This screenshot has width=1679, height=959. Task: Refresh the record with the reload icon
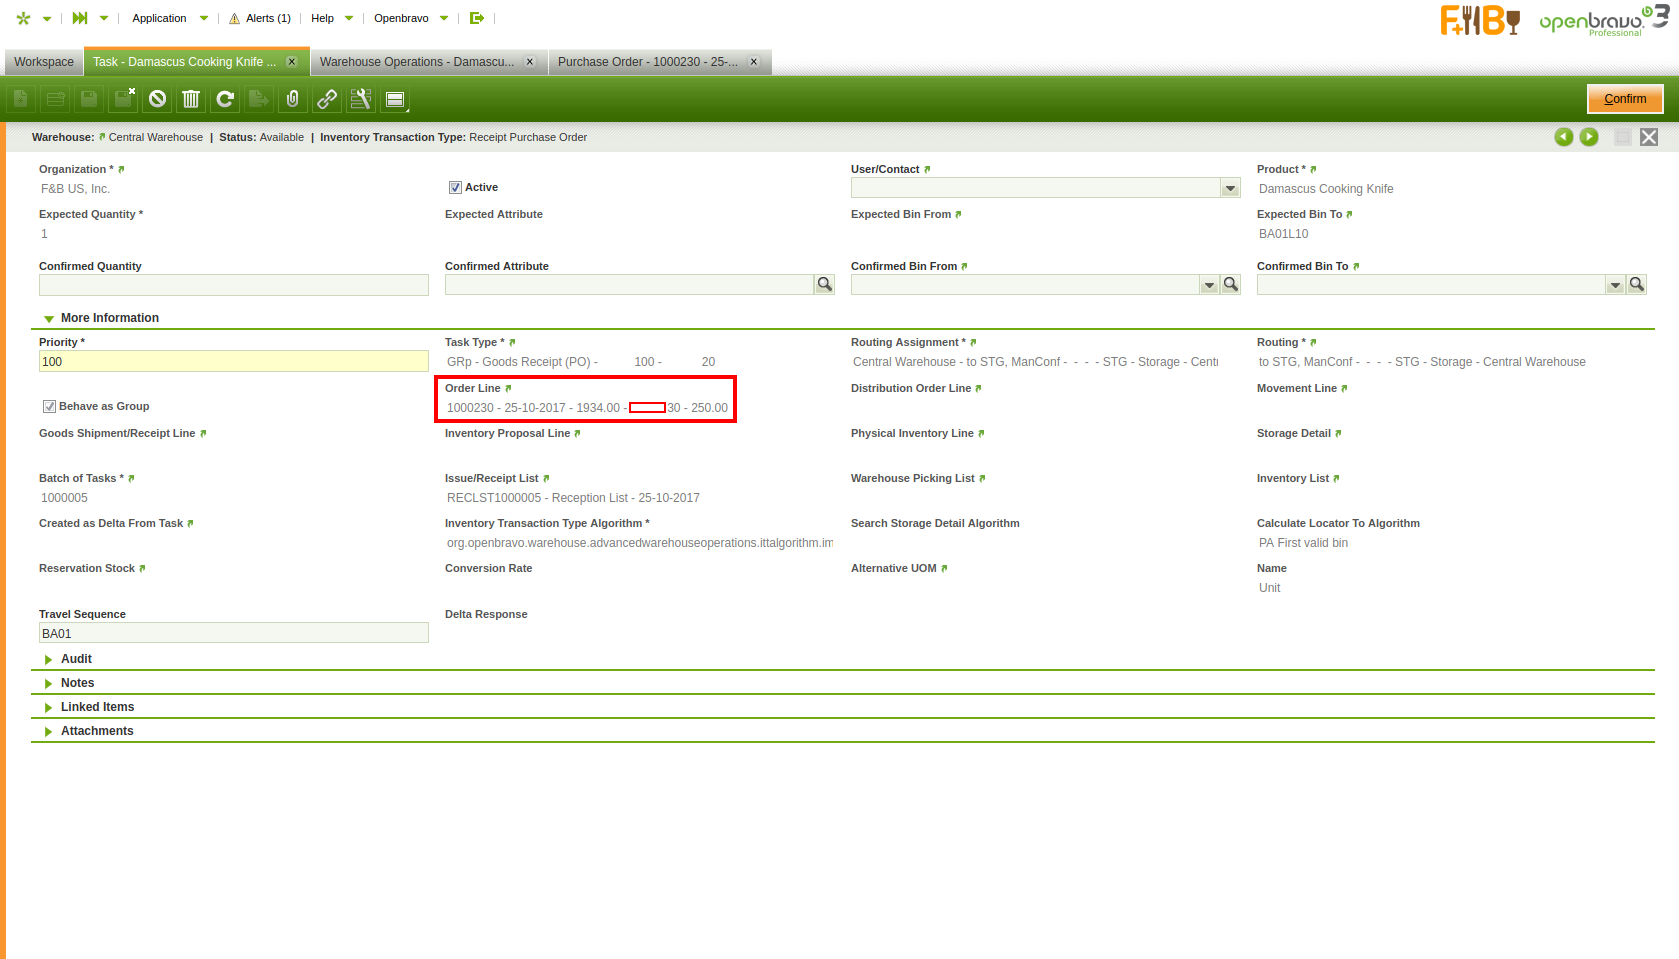[225, 99]
